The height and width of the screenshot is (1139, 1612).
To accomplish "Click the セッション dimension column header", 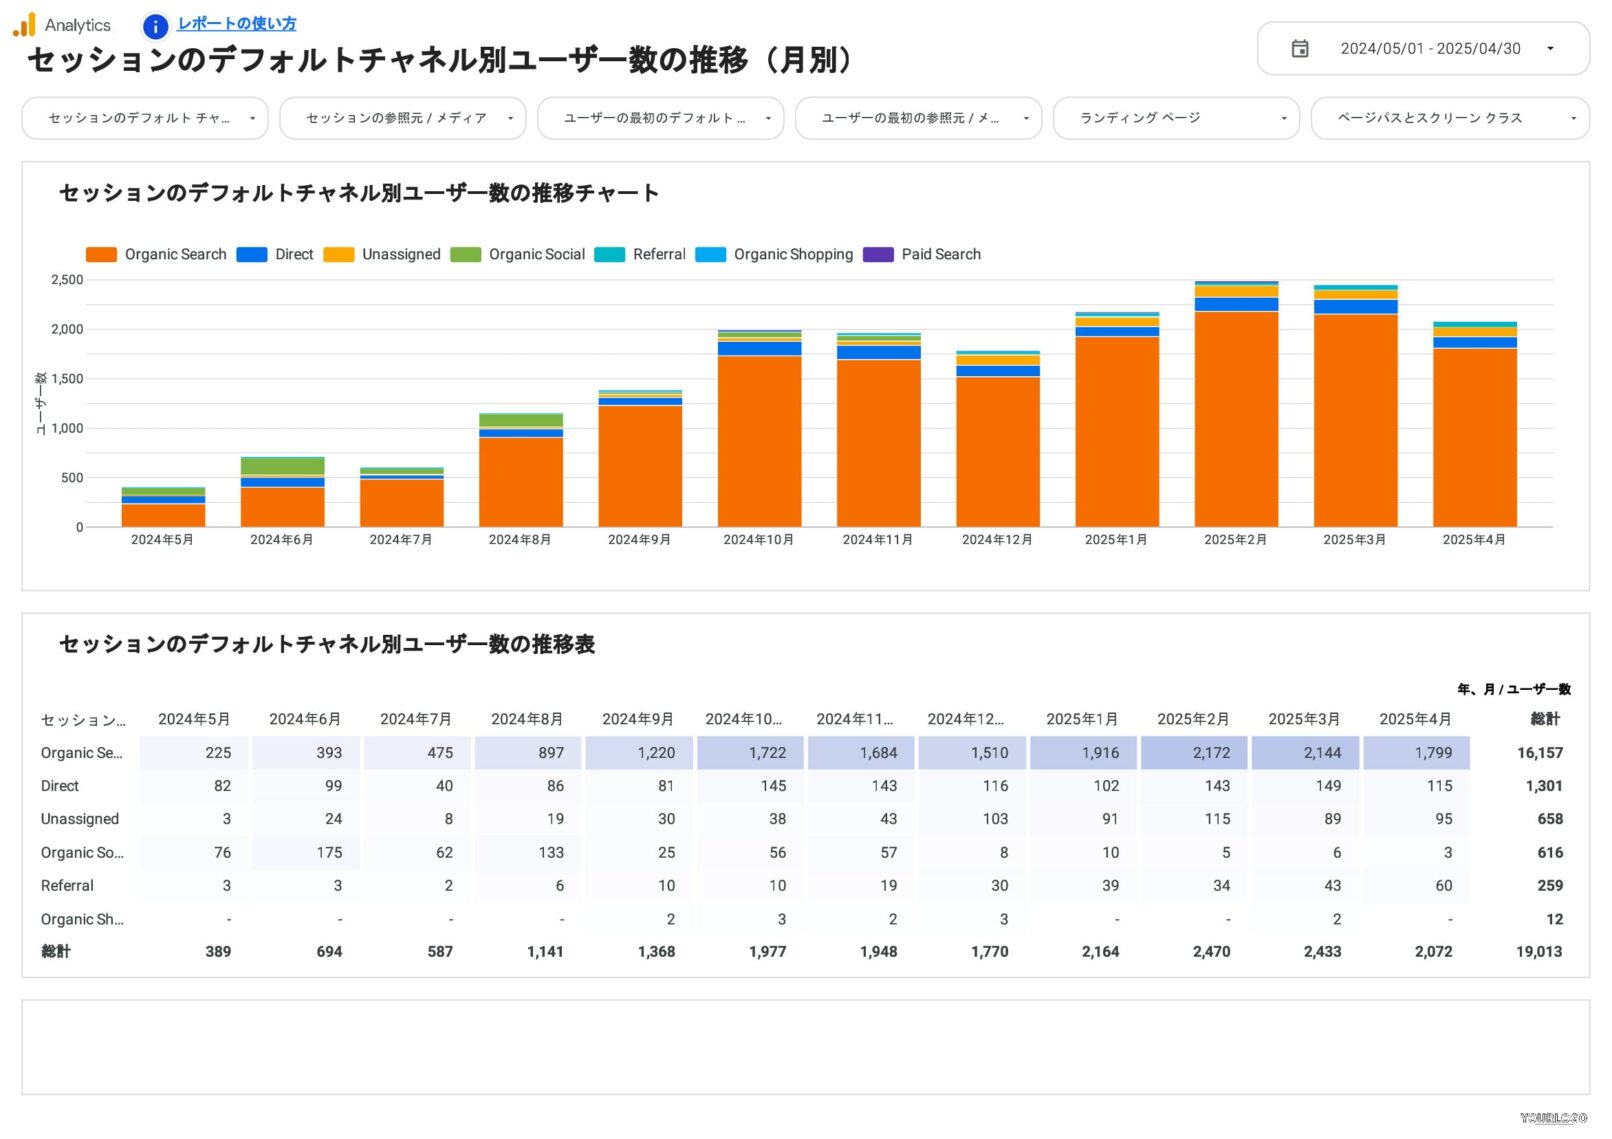I will pos(83,720).
